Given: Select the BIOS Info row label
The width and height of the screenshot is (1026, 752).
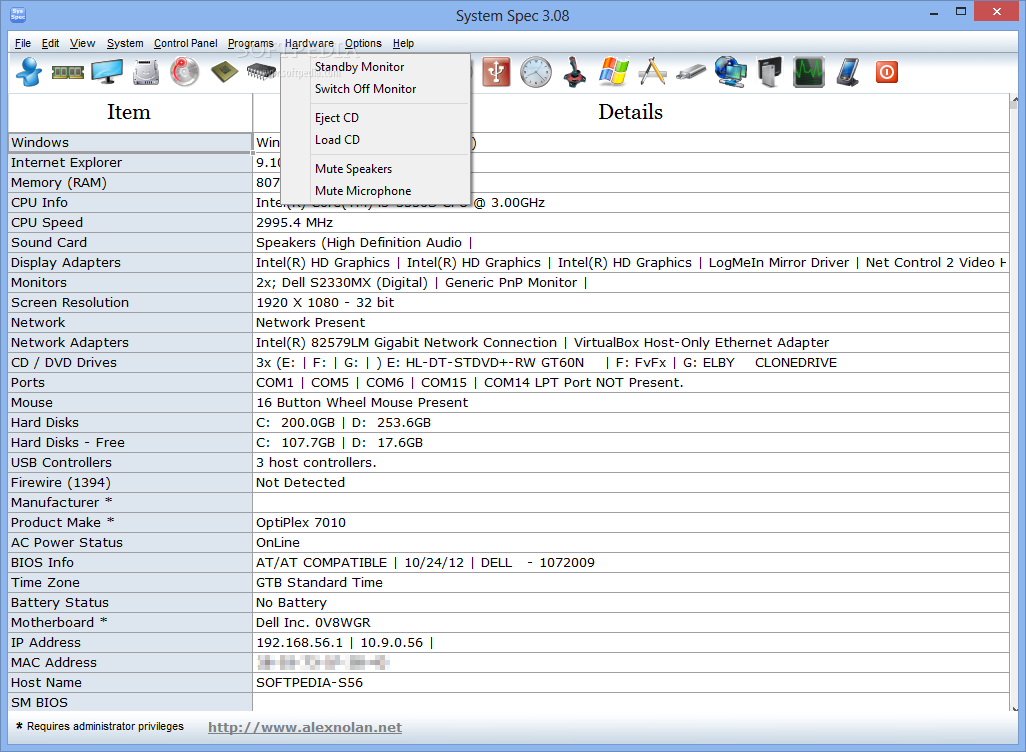Looking at the screenshot, I should pyautogui.click(x=130, y=563).
